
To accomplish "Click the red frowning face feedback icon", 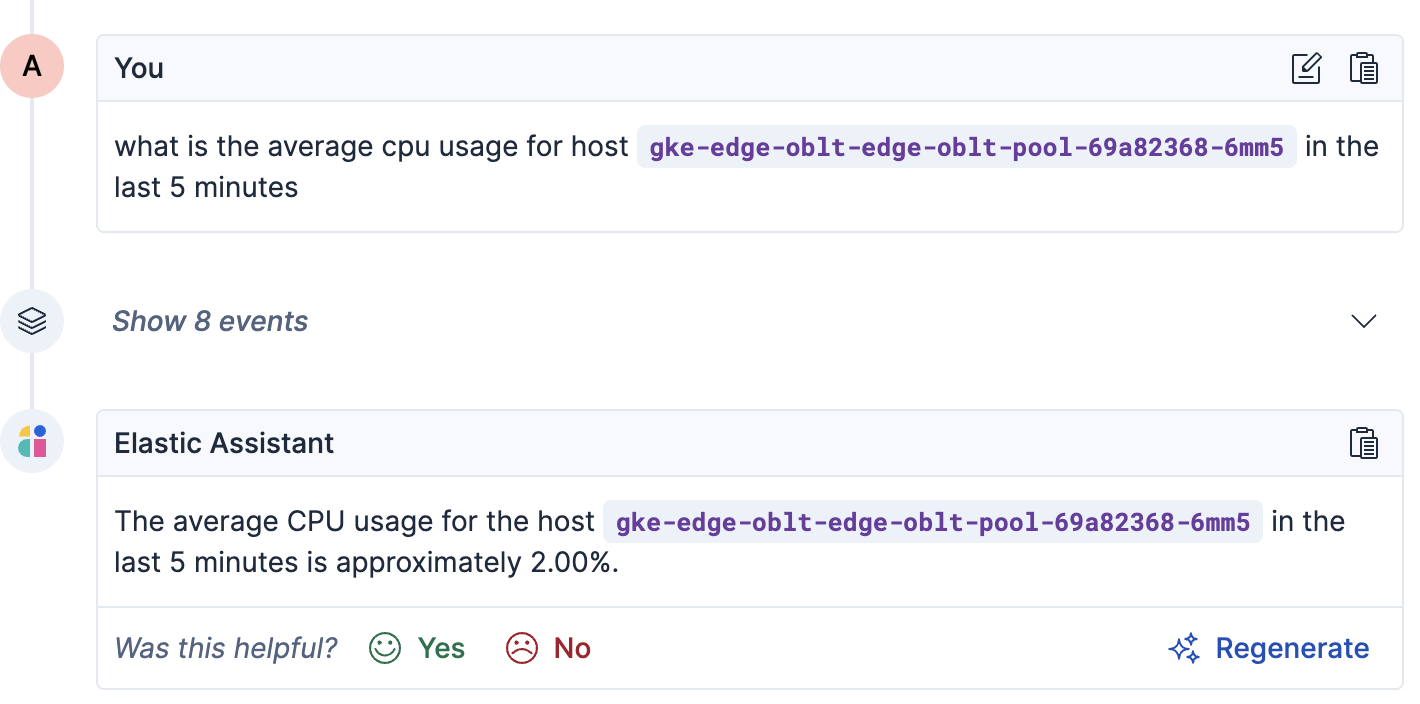I will point(521,648).
